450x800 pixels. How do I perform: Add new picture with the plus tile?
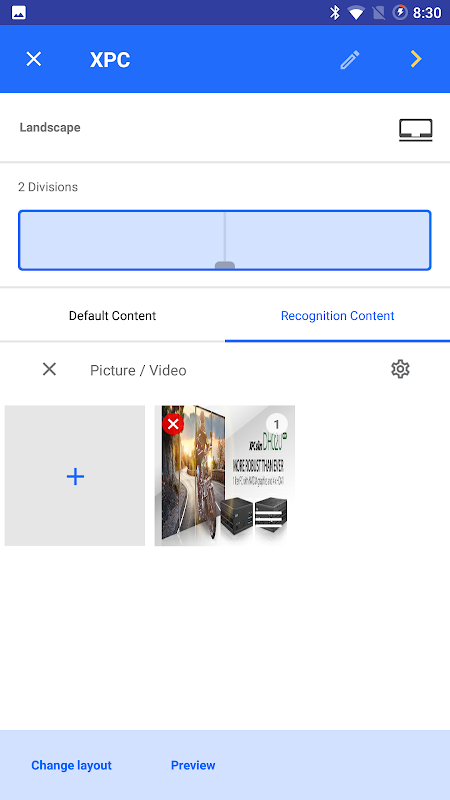coord(75,476)
